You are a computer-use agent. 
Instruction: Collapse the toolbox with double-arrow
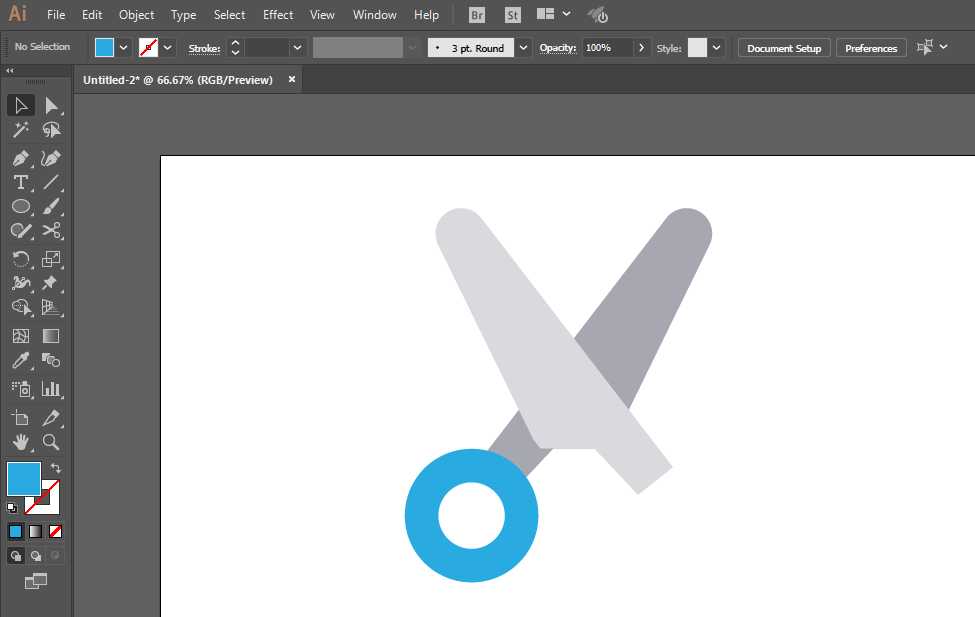(x=10, y=70)
